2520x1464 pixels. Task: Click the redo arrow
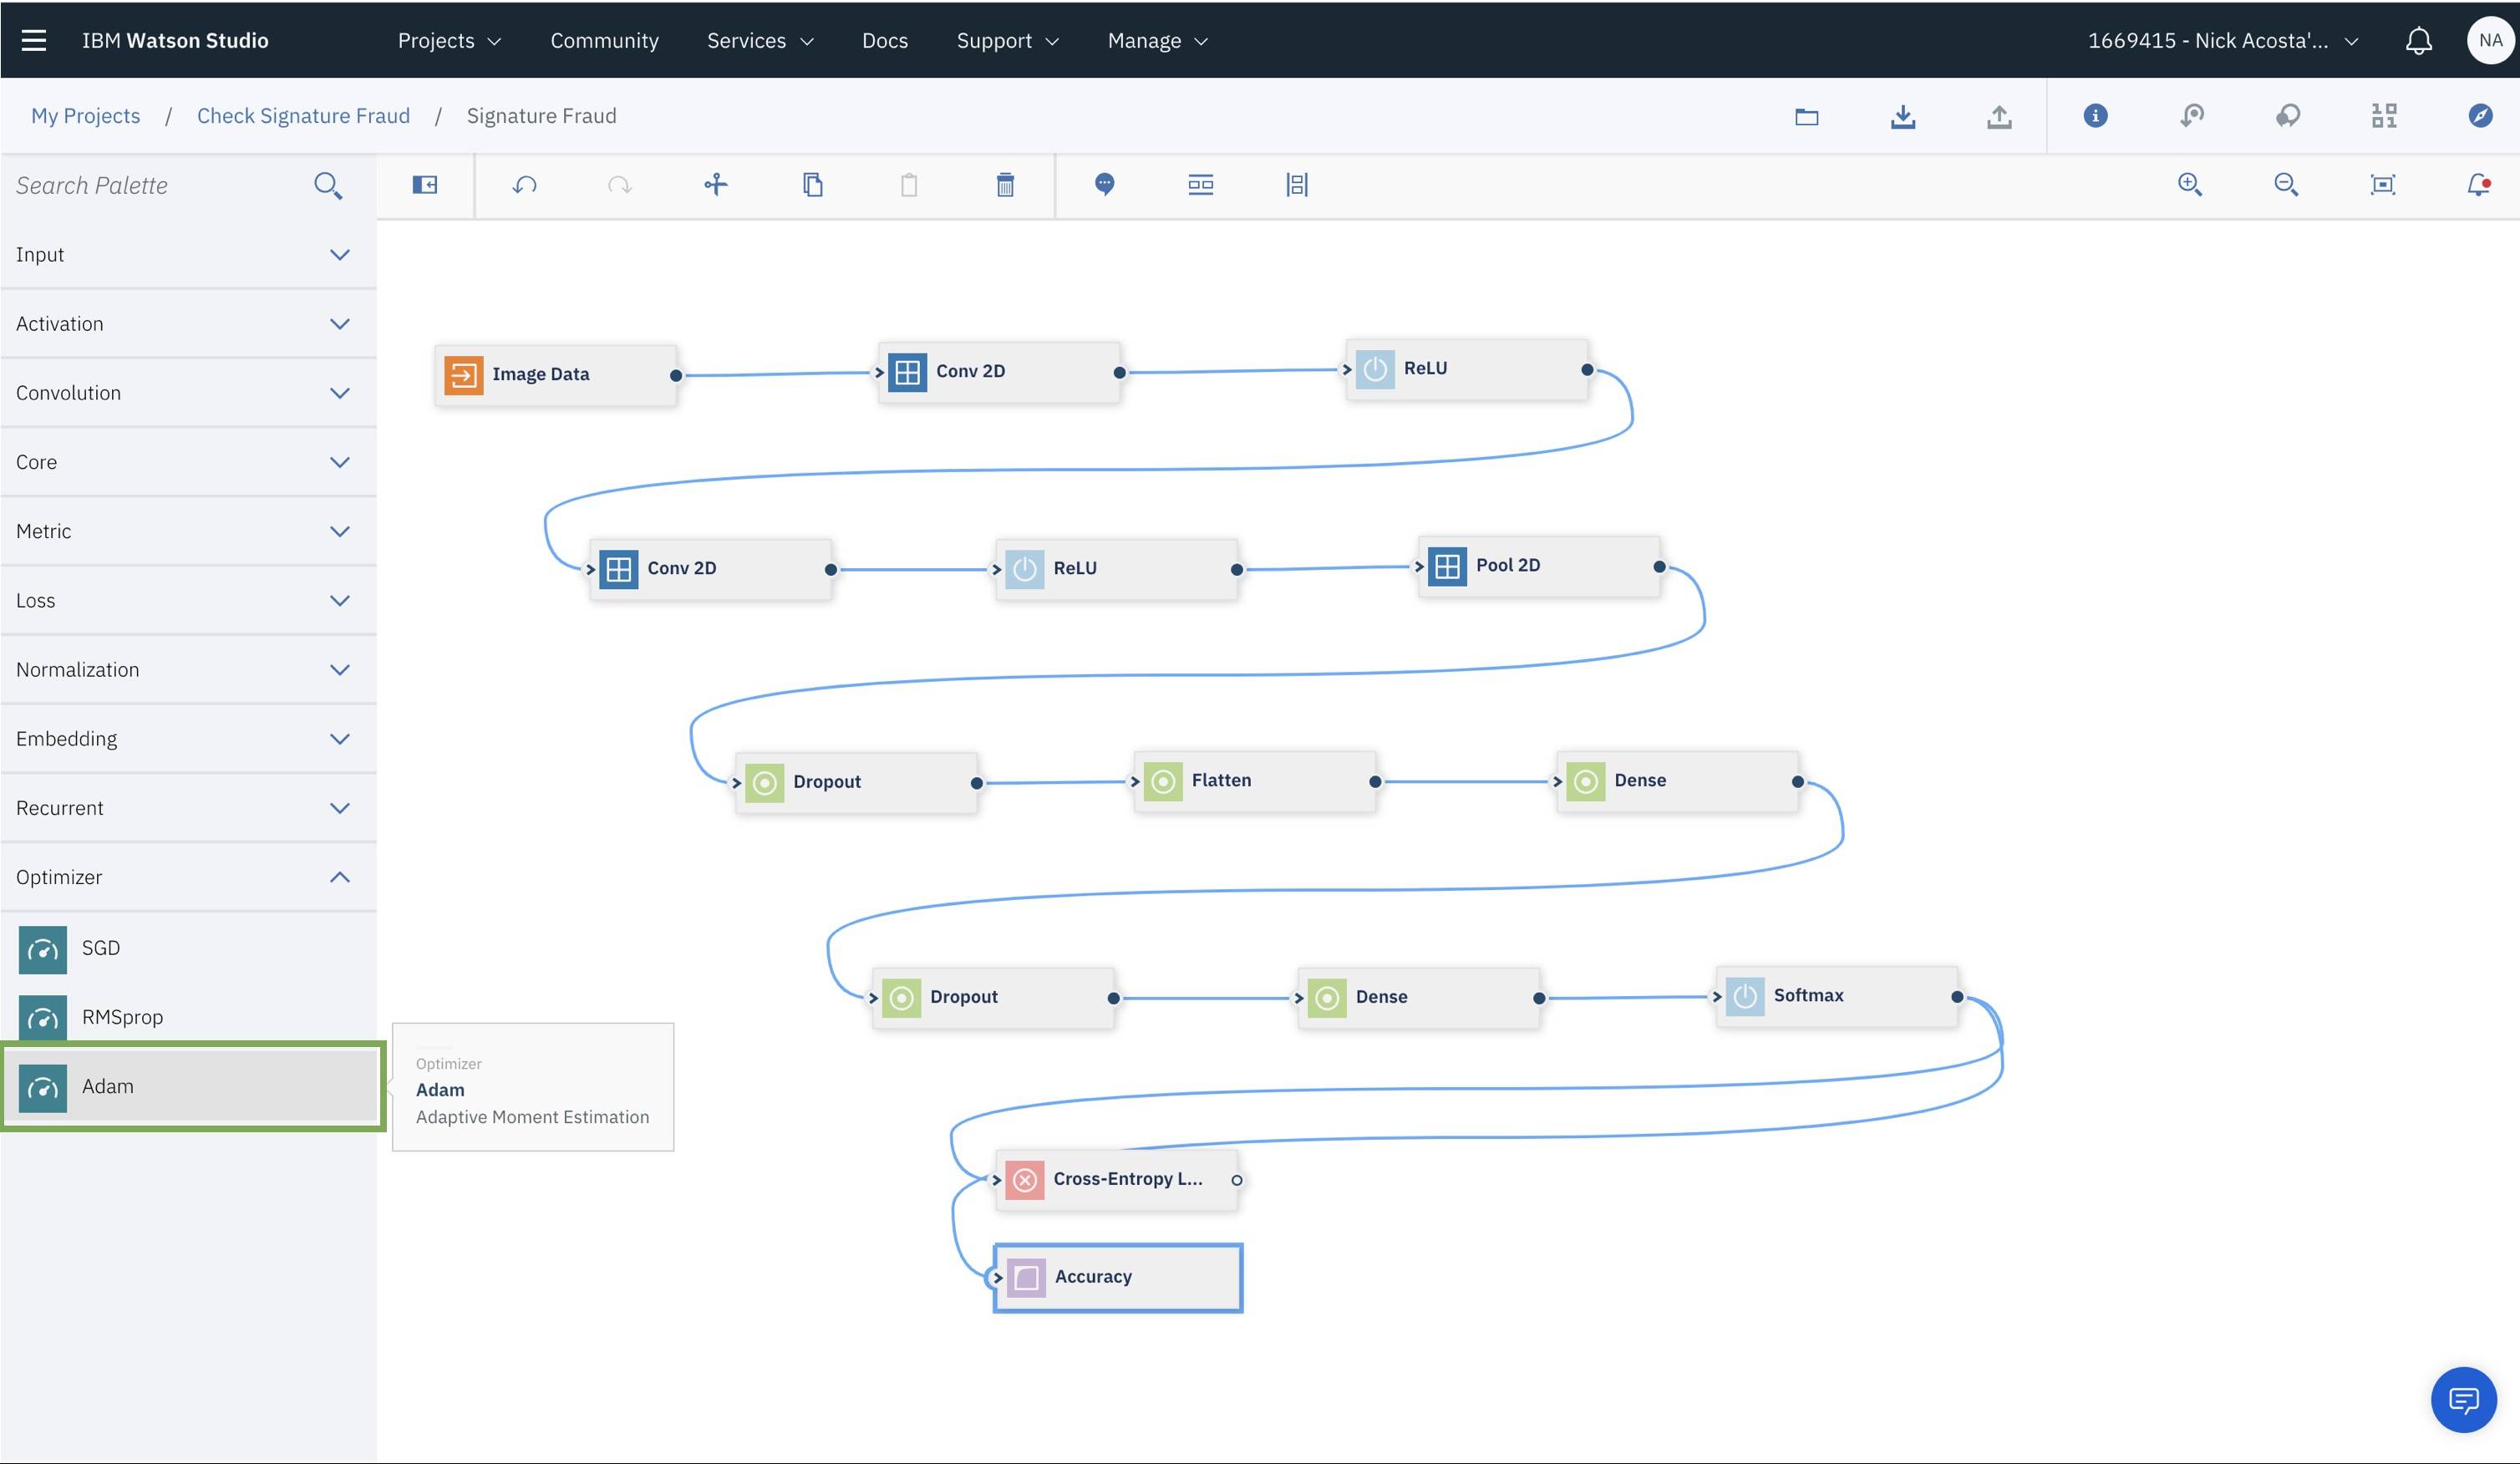(620, 185)
